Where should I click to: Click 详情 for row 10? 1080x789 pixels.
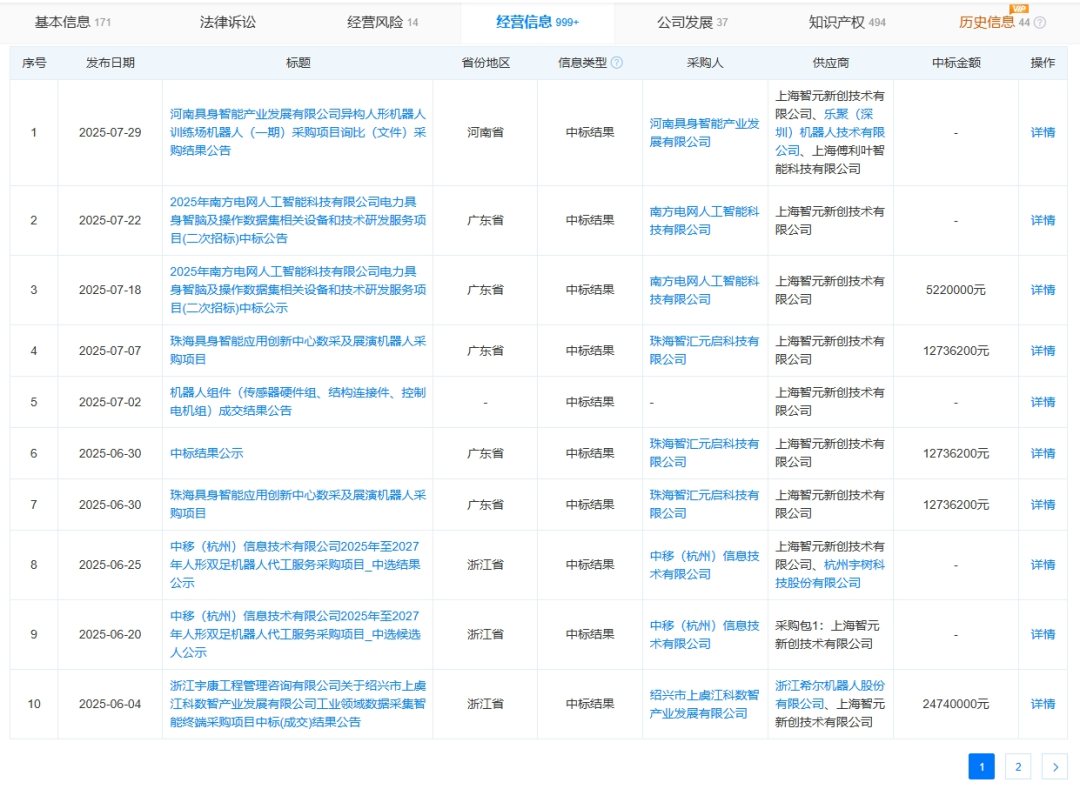[x=1043, y=704]
